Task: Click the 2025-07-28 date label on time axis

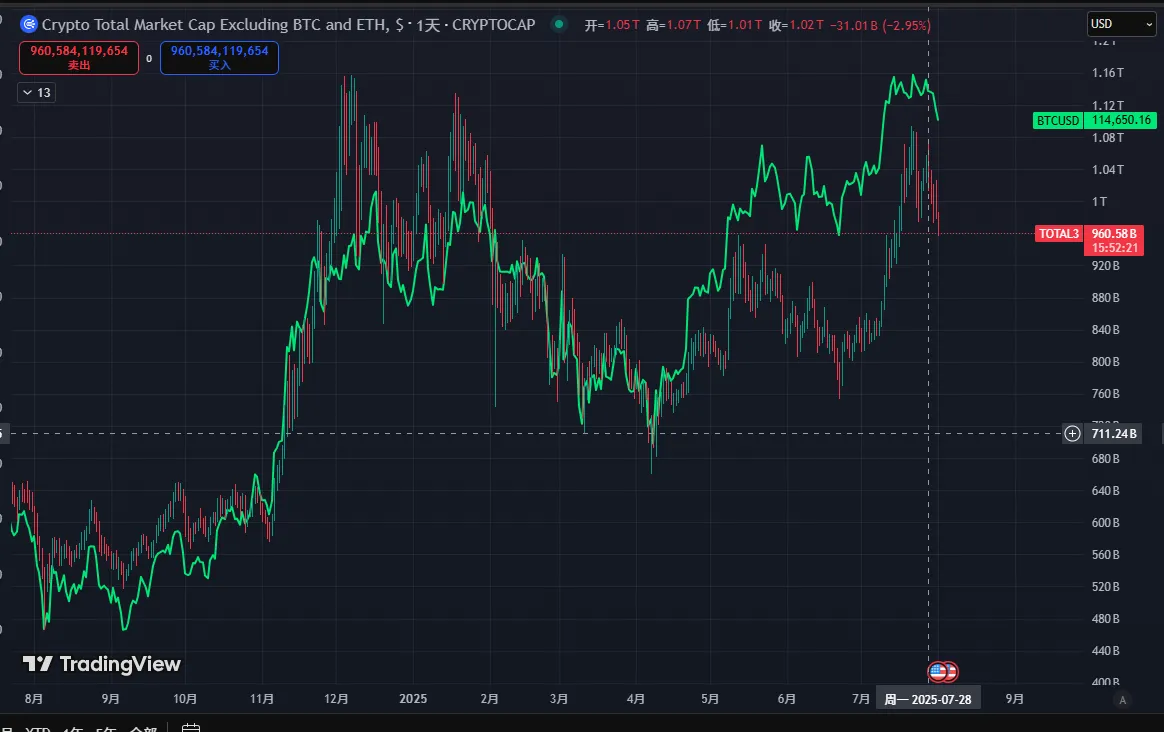Action: coord(927,700)
